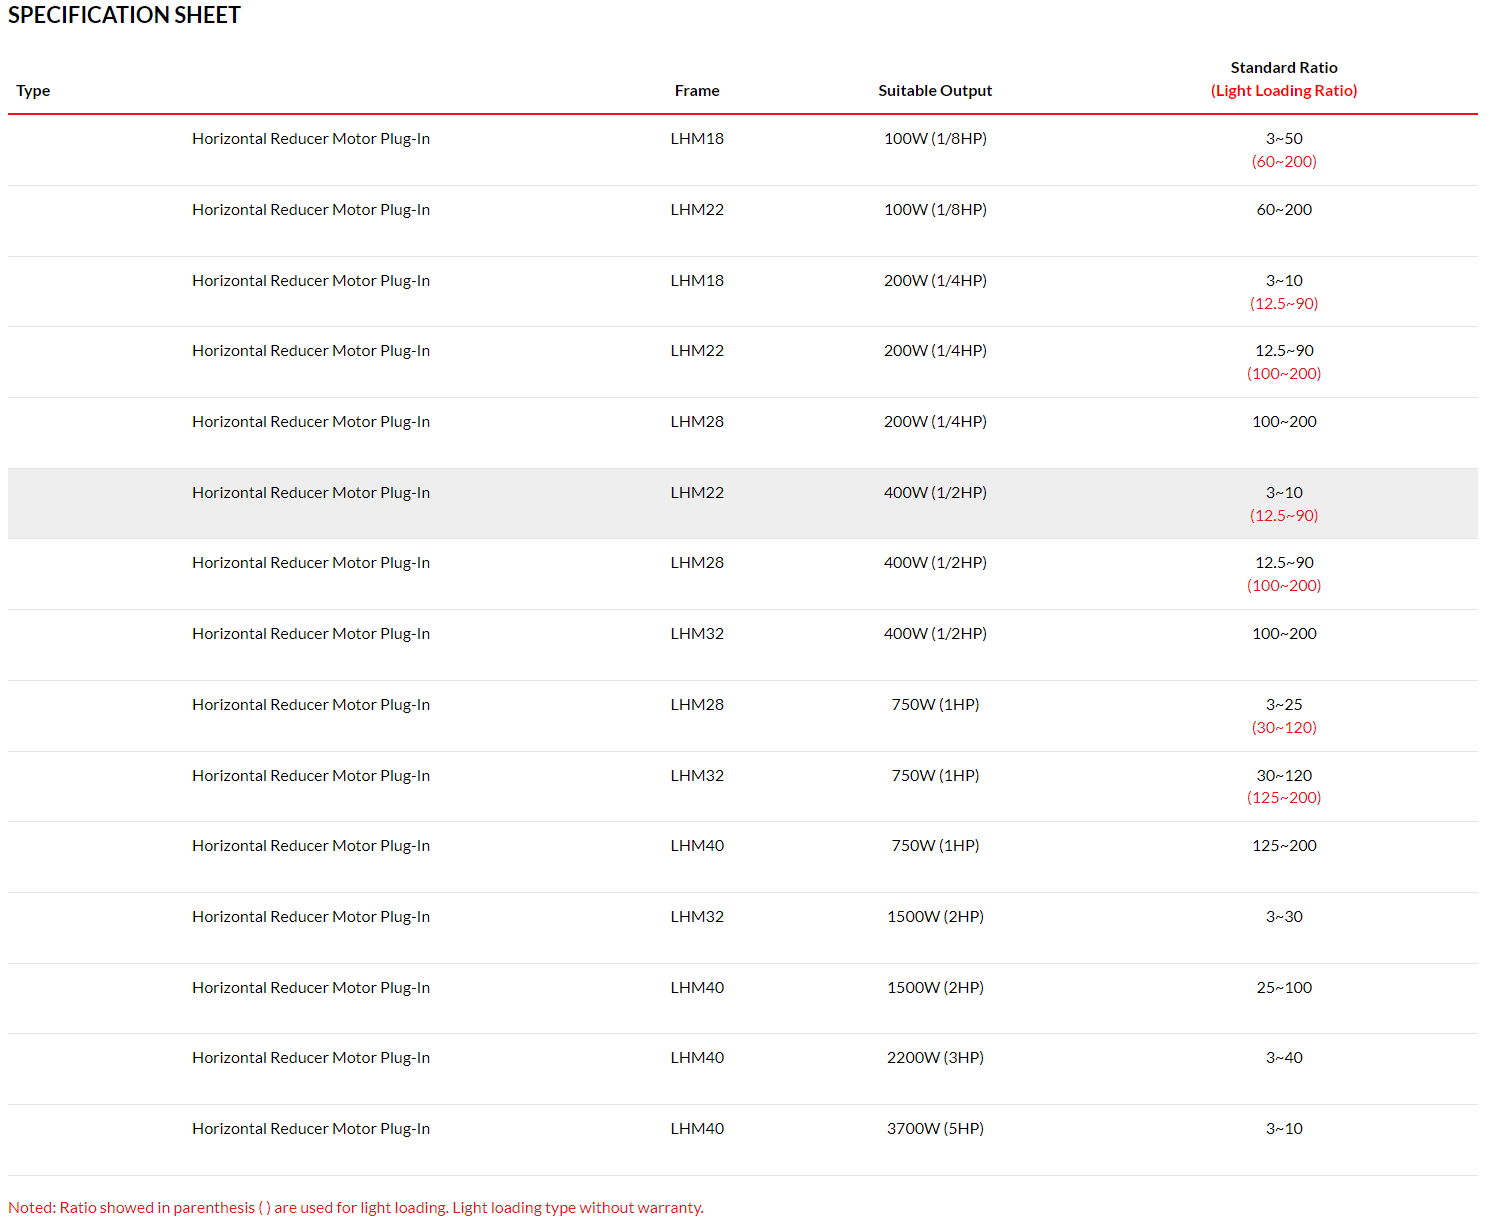Click the SPECIFICATION SHEET heading

coord(124,15)
